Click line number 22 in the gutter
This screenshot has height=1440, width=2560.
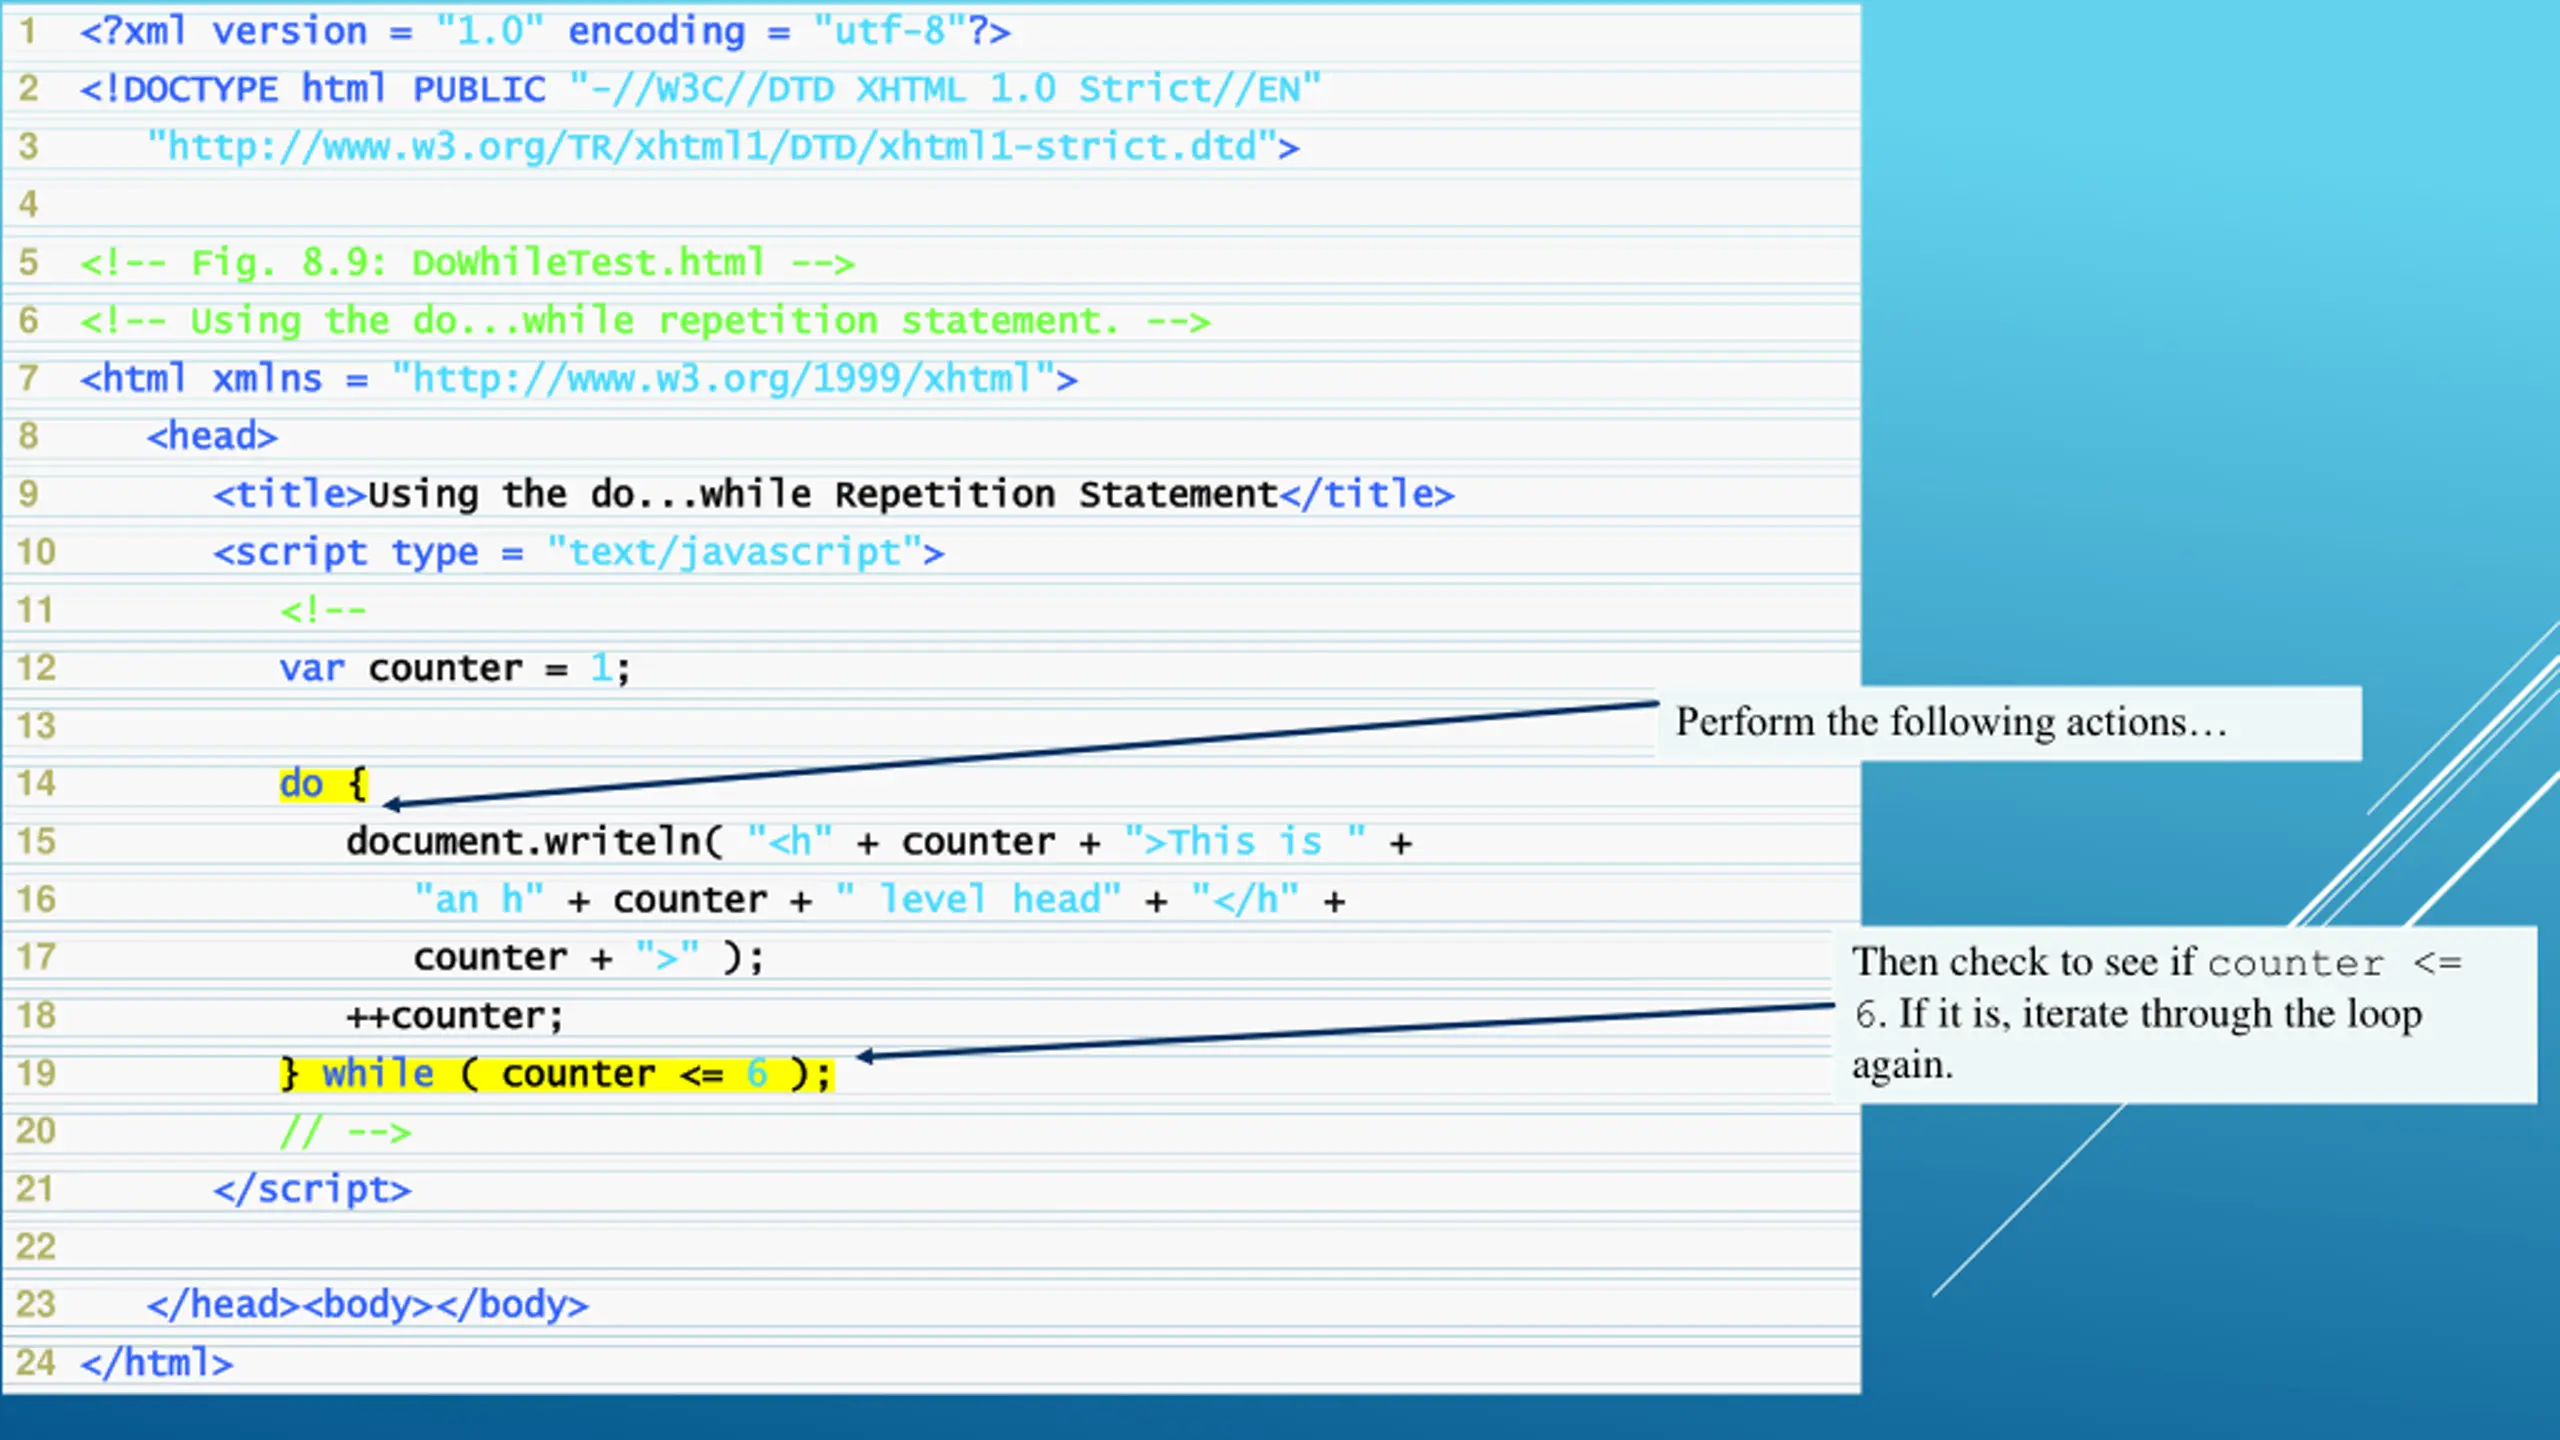click(x=36, y=1247)
